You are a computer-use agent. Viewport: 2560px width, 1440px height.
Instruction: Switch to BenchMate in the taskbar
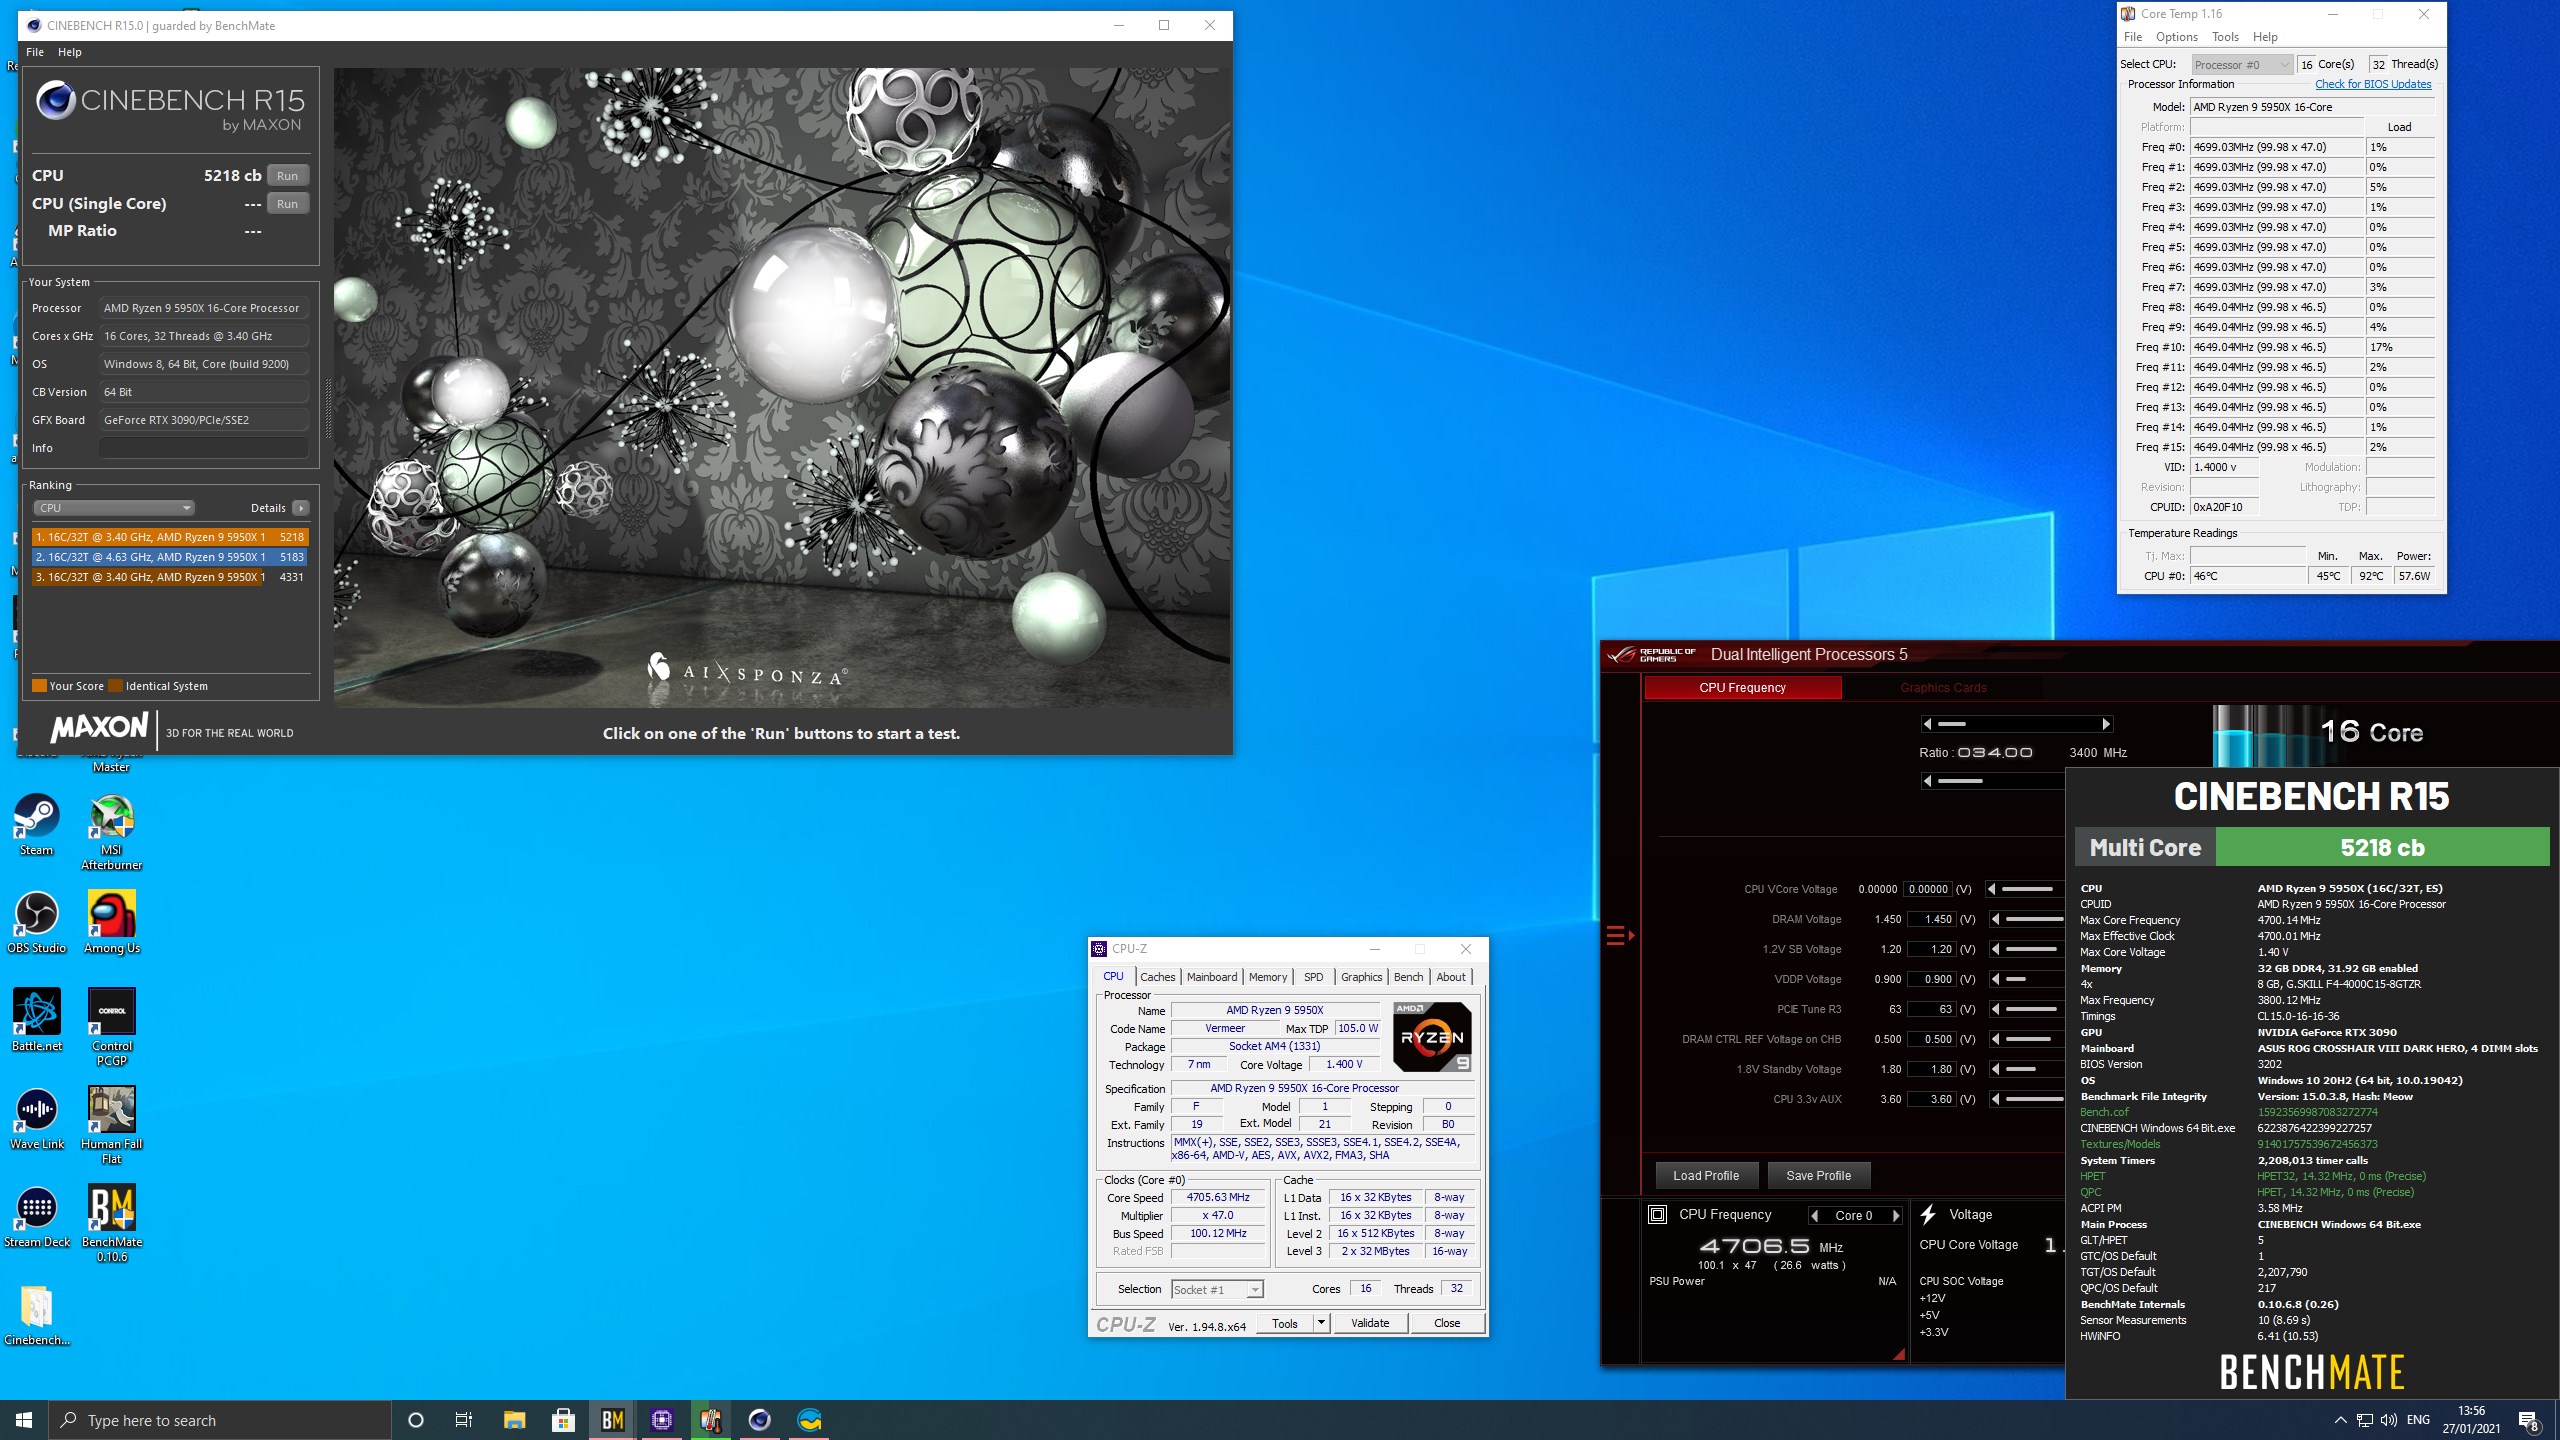(x=612, y=1420)
